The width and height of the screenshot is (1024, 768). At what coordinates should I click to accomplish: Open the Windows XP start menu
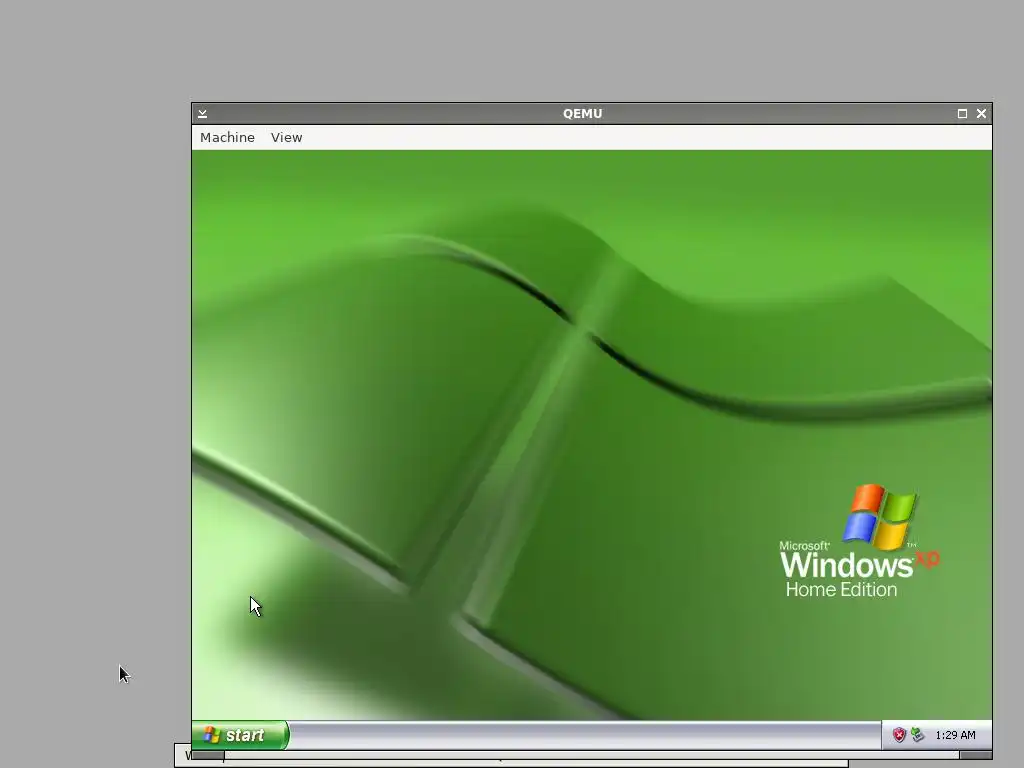tap(240, 735)
